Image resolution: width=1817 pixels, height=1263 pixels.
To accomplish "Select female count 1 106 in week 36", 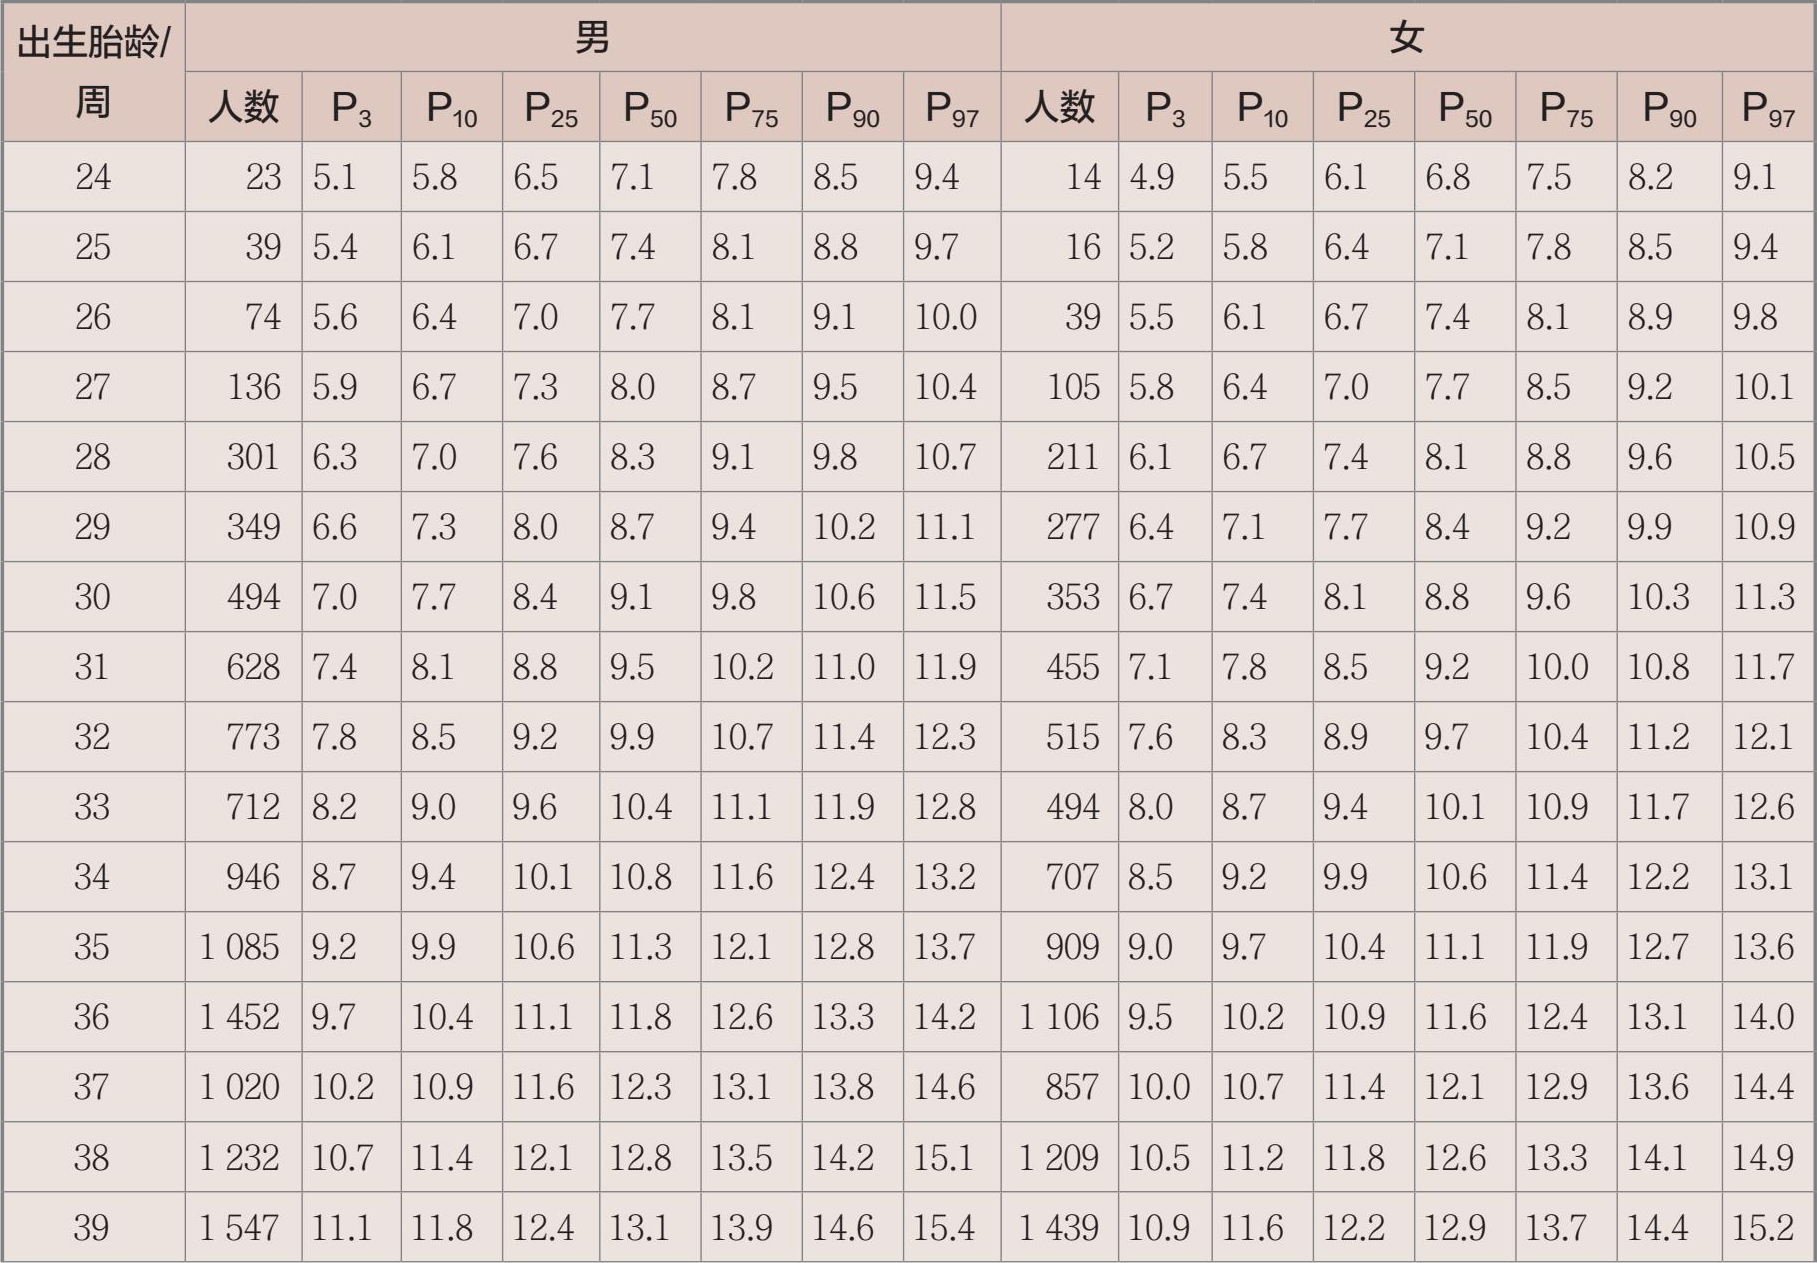I will 1059,1017.
